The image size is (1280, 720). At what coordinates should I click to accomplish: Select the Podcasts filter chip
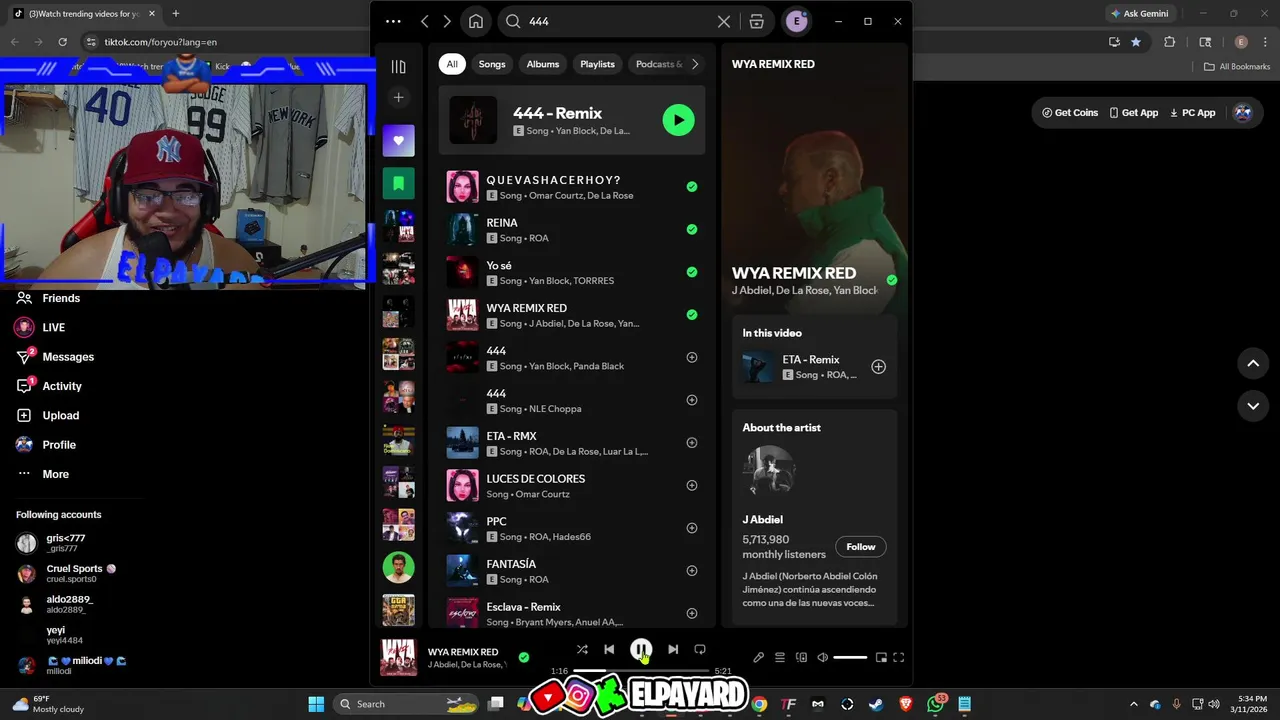(x=658, y=64)
